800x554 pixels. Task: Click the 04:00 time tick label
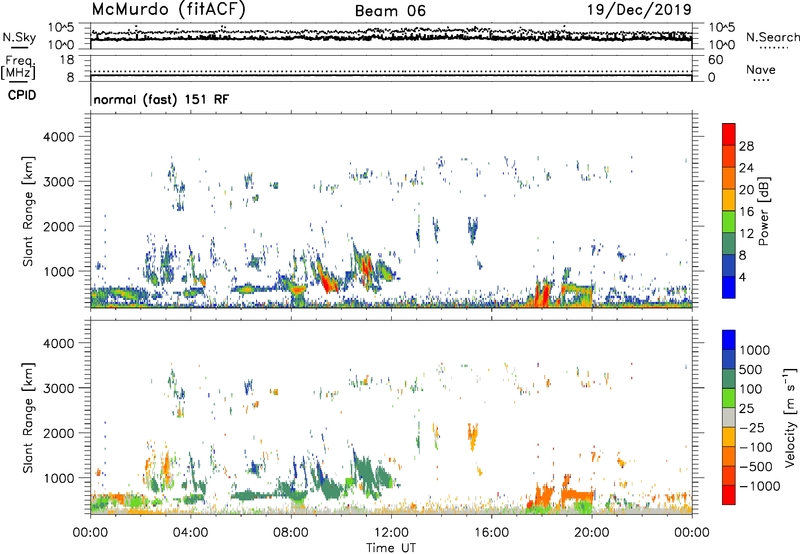[x=191, y=533]
